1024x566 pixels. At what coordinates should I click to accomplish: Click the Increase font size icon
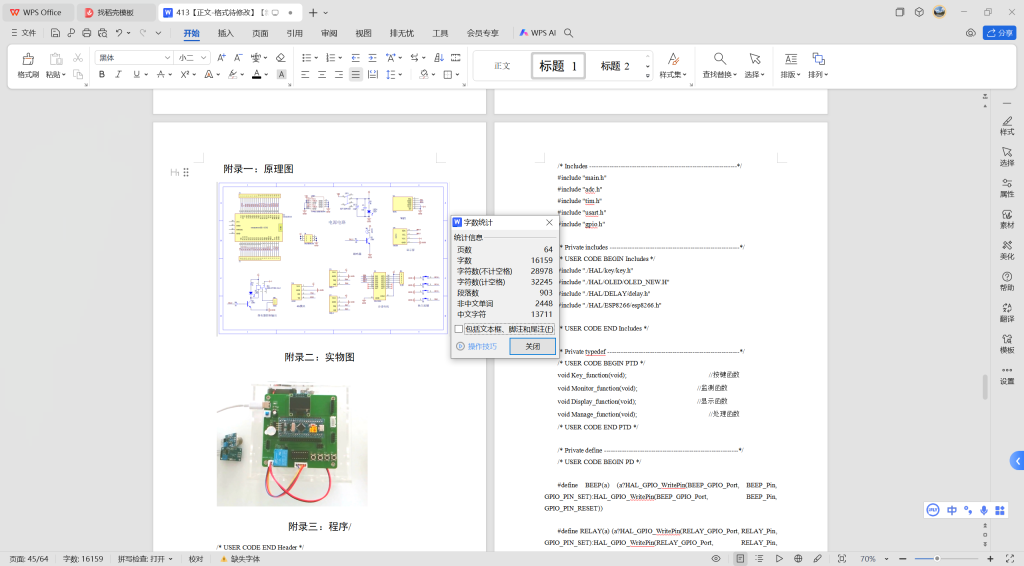(221, 57)
